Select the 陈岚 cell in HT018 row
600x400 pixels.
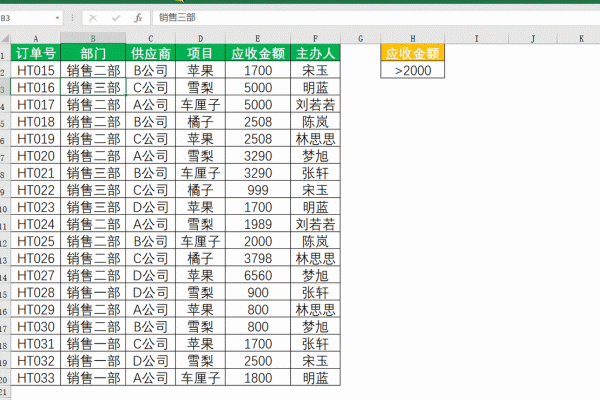(x=315, y=122)
